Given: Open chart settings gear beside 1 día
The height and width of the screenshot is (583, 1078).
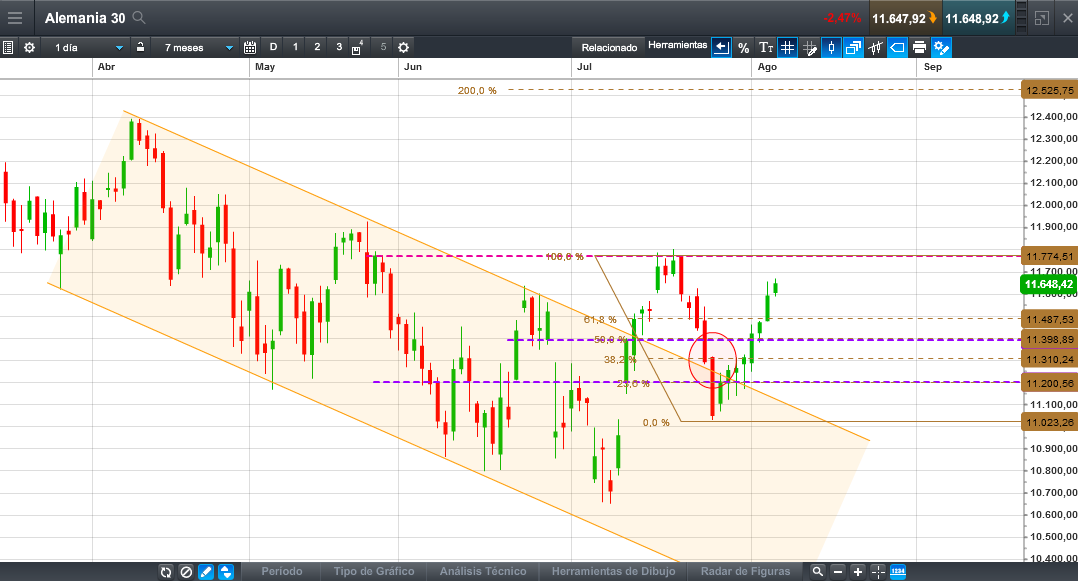Looking at the screenshot, I should click(x=30, y=47).
